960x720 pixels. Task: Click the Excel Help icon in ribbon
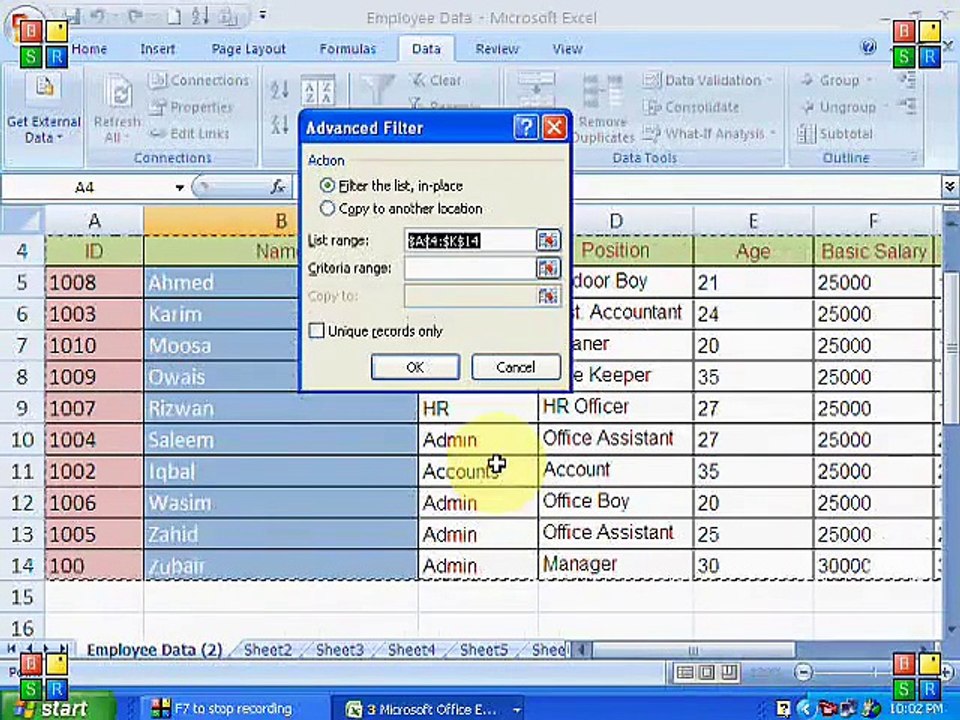[x=868, y=47]
